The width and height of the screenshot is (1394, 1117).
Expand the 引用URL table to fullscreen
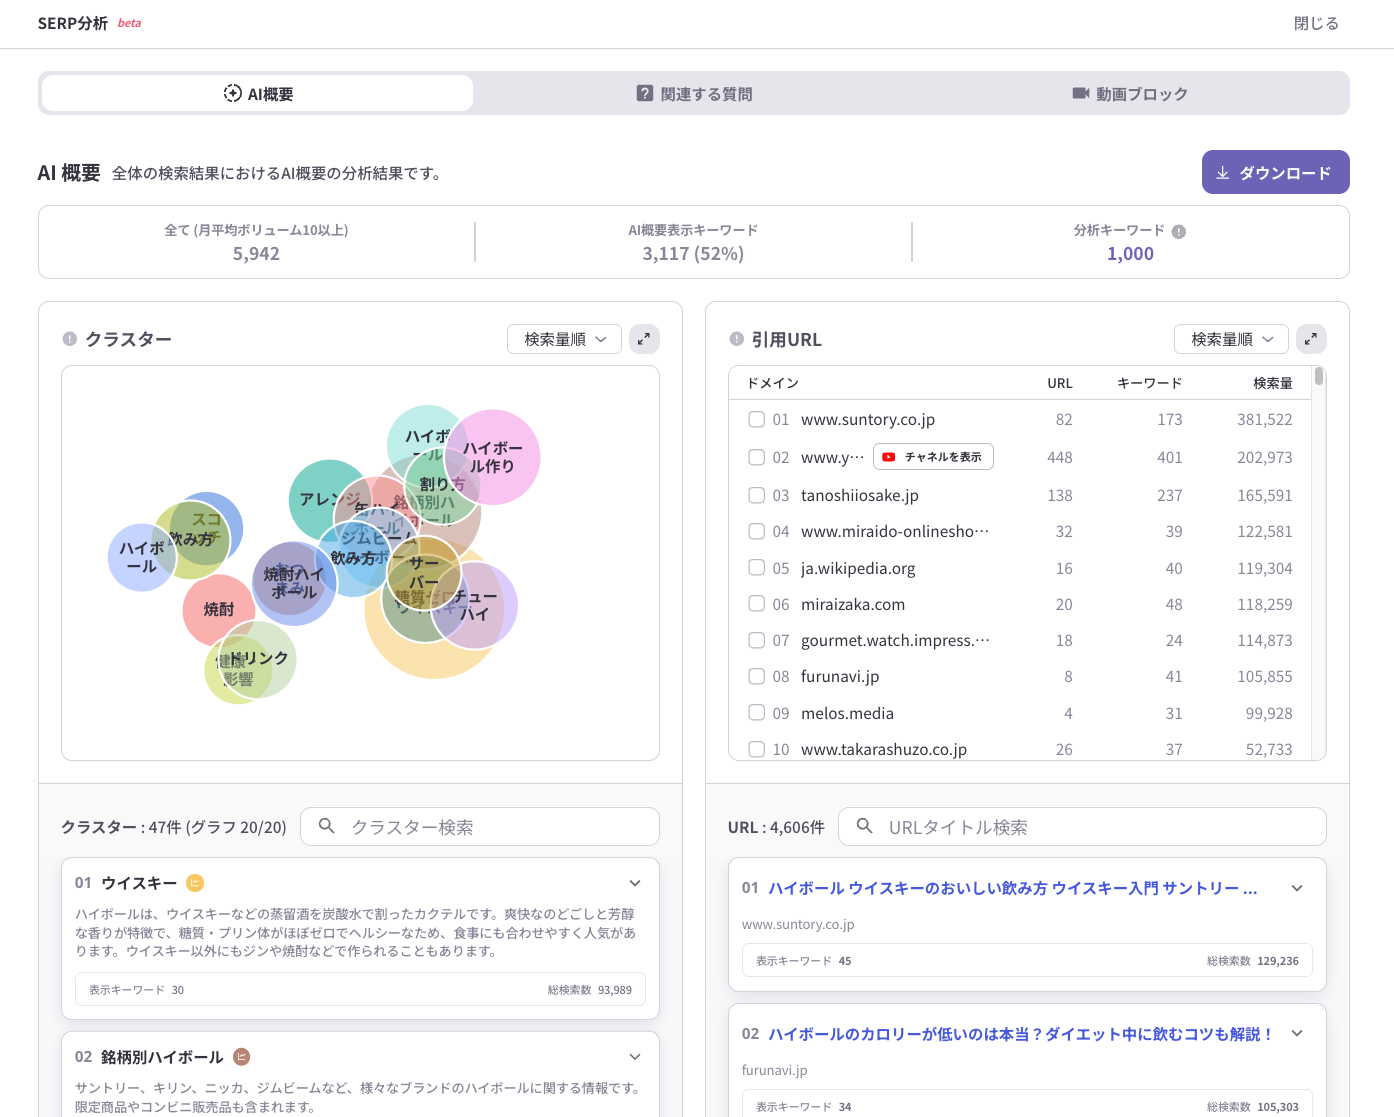[x=1311, y=339]
